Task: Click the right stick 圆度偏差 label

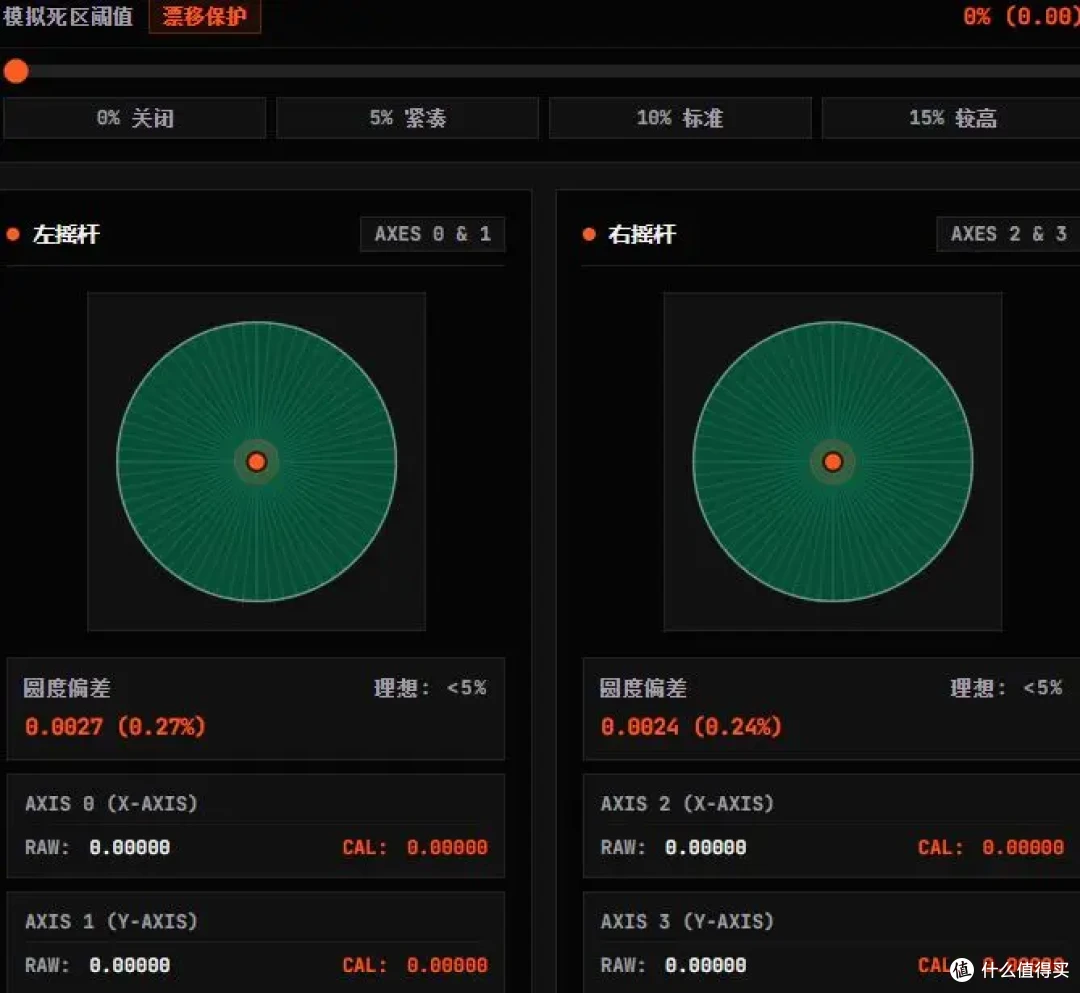Action: [x=643, y=688]
